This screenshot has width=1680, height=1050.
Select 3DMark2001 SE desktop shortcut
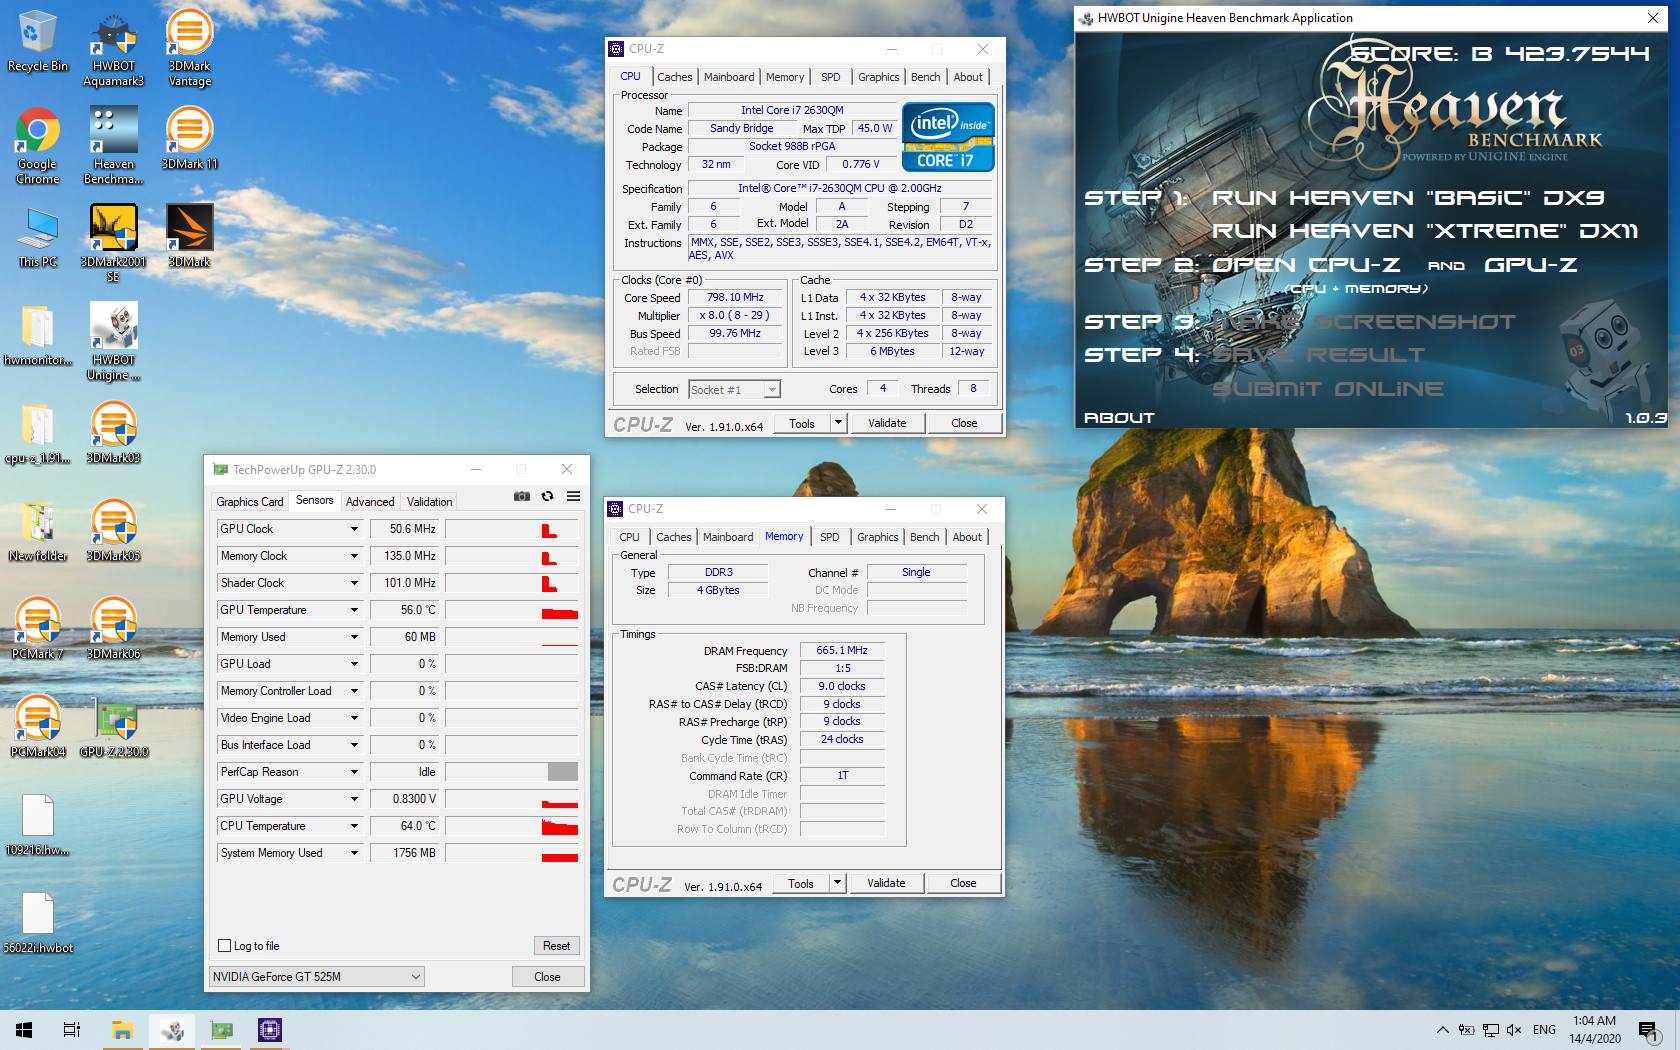[x=113, y=244]
